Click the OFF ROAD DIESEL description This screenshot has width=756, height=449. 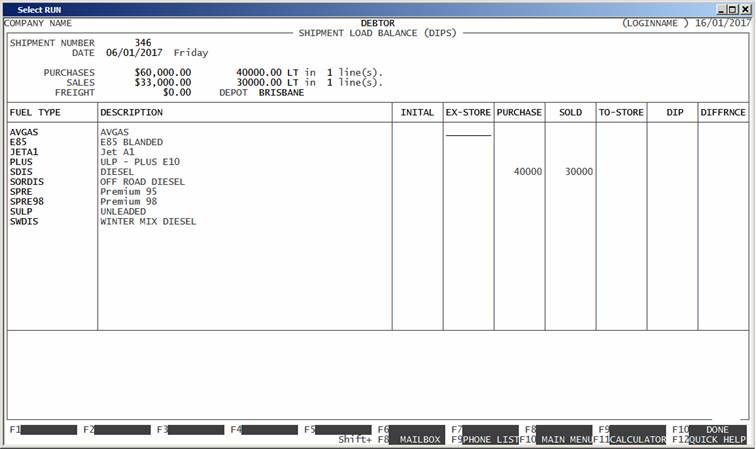pos(142,182)
